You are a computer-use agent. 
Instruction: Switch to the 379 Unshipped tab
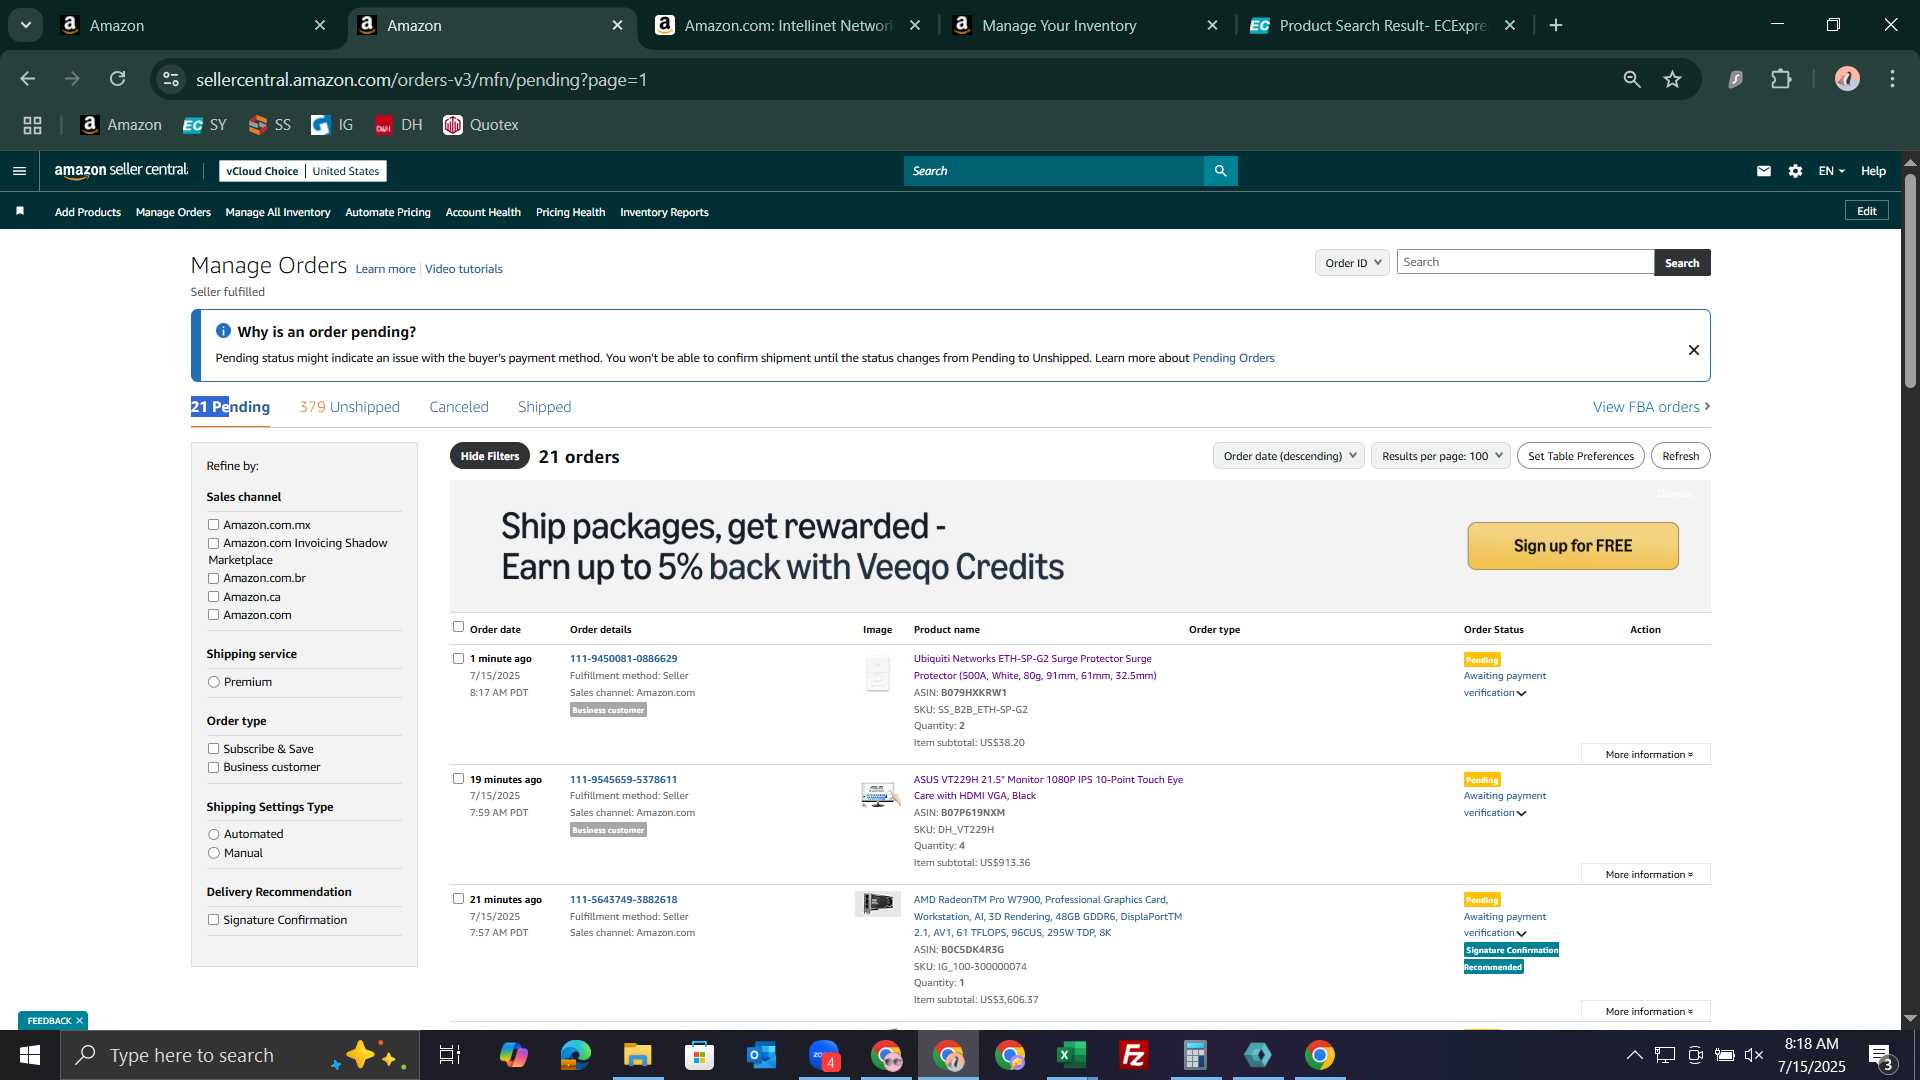[x=349, y=407]
